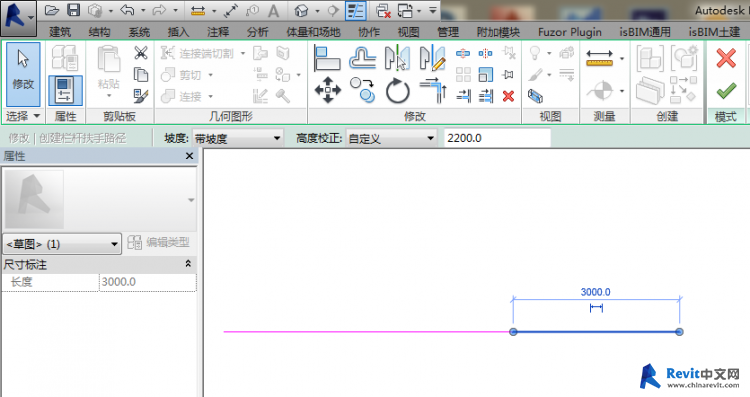Select Trim/Extend Single Element tool
750x397 pixels.
click(463, 96)
